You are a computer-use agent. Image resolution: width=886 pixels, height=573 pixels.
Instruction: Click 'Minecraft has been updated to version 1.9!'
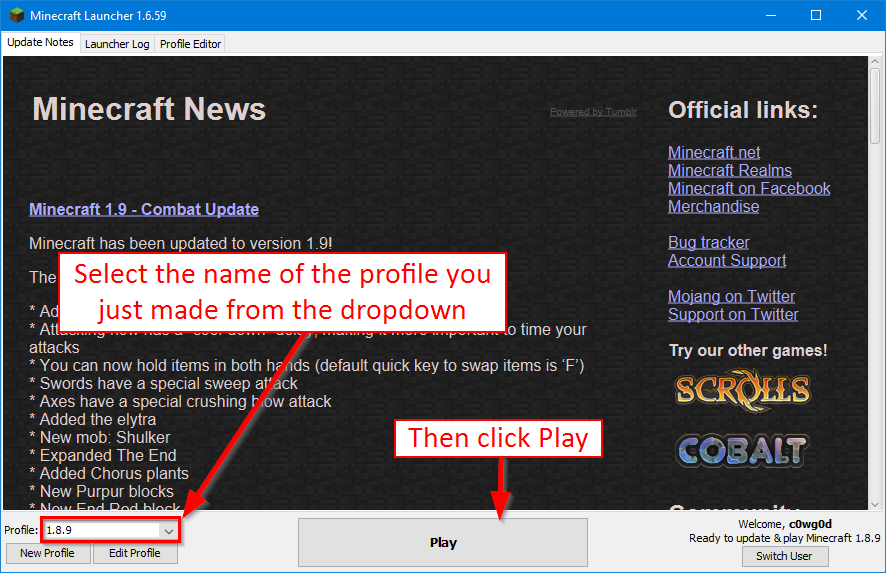coord(181,244)
